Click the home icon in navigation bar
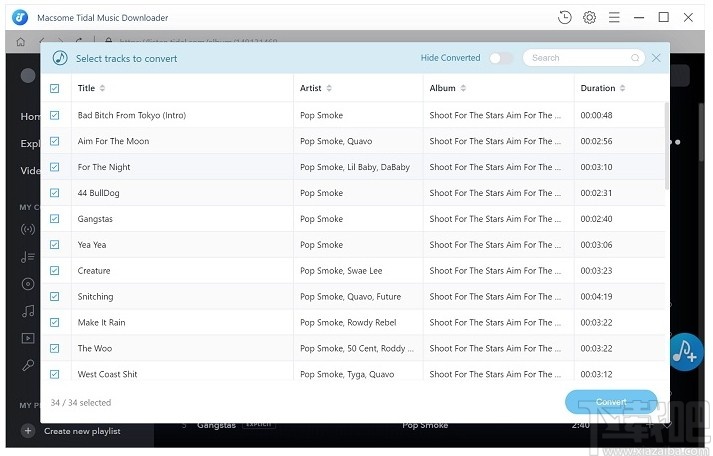713x456 pixels. coord(20,42)
